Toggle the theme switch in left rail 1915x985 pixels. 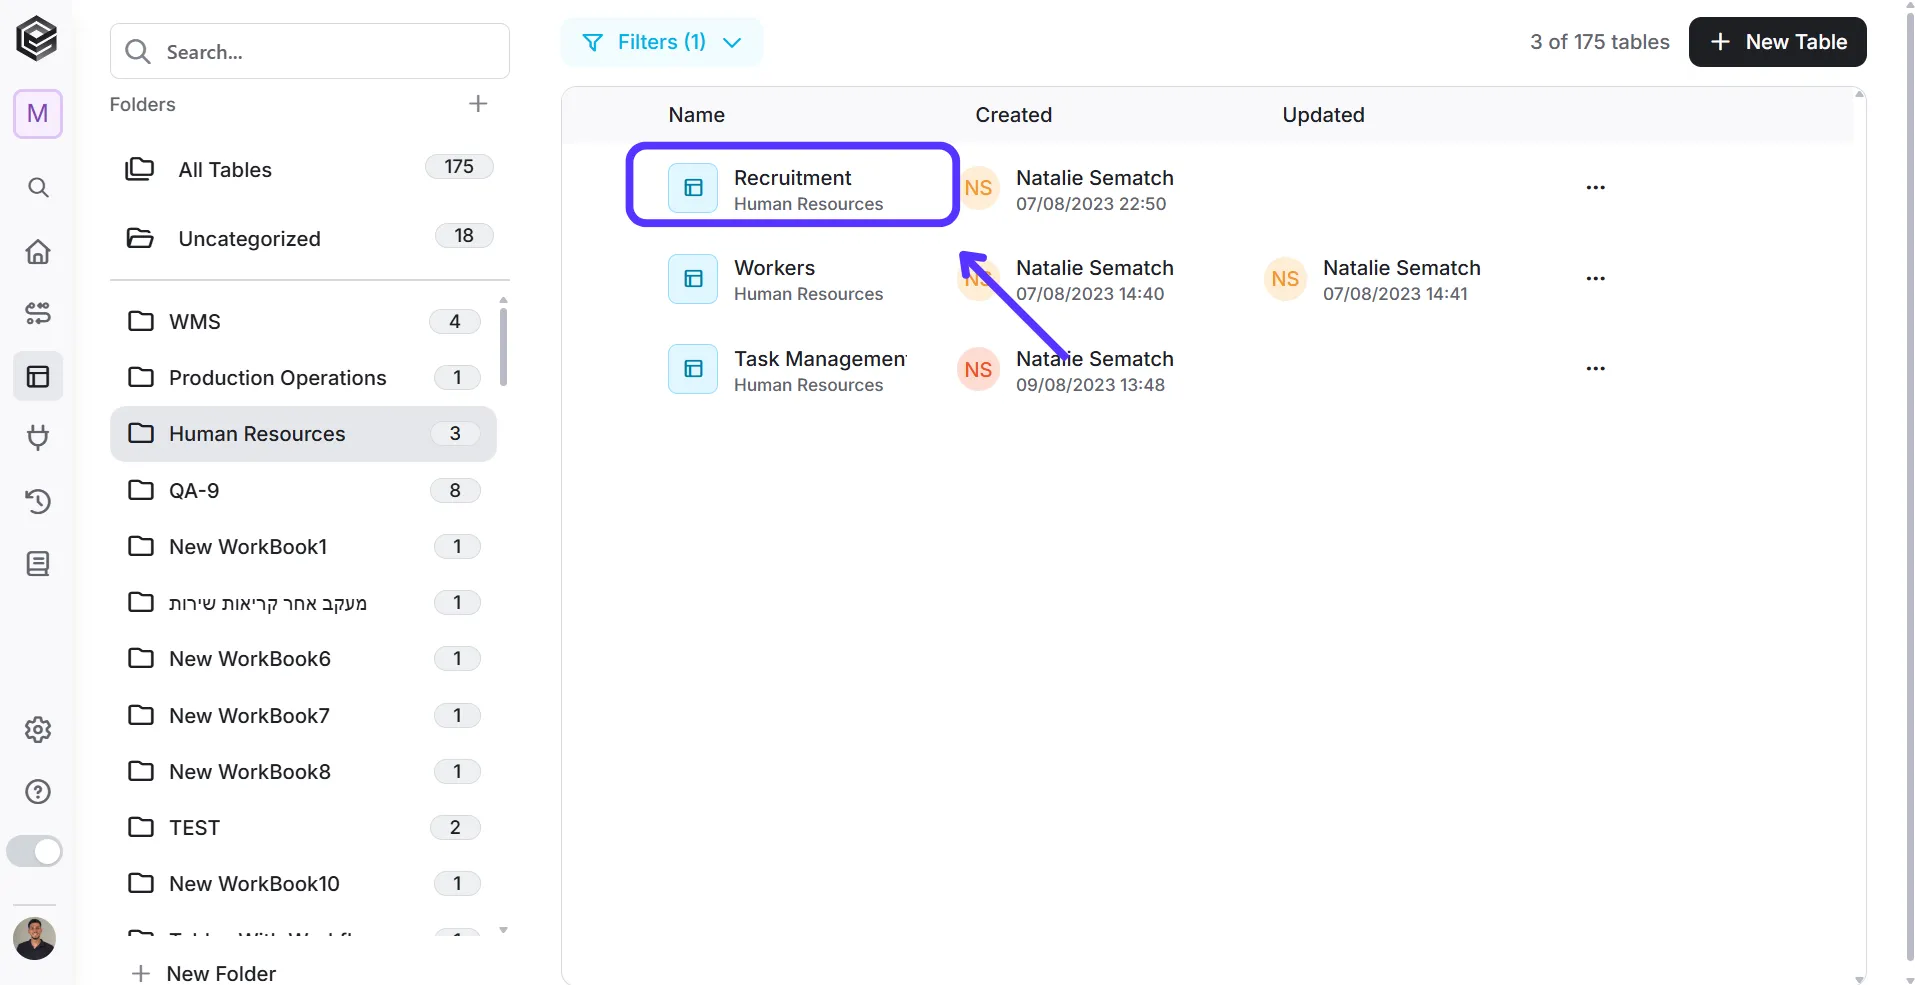(x=35, y=851)
